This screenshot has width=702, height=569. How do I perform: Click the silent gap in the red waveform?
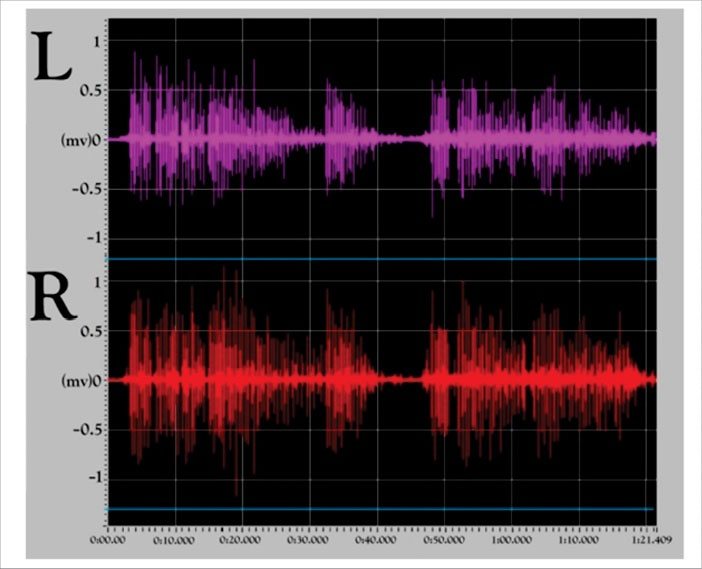402,380
